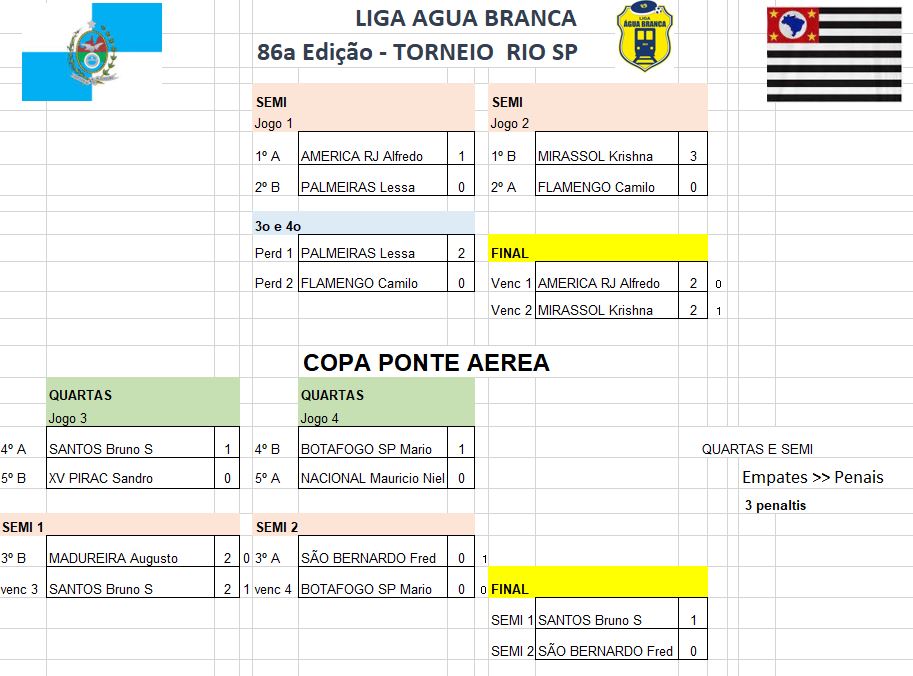Image resolution: width=913 pixels, height=676 pixels.
Task: Select the green QUARTAS header above Jogo 3
Action: 143,395
